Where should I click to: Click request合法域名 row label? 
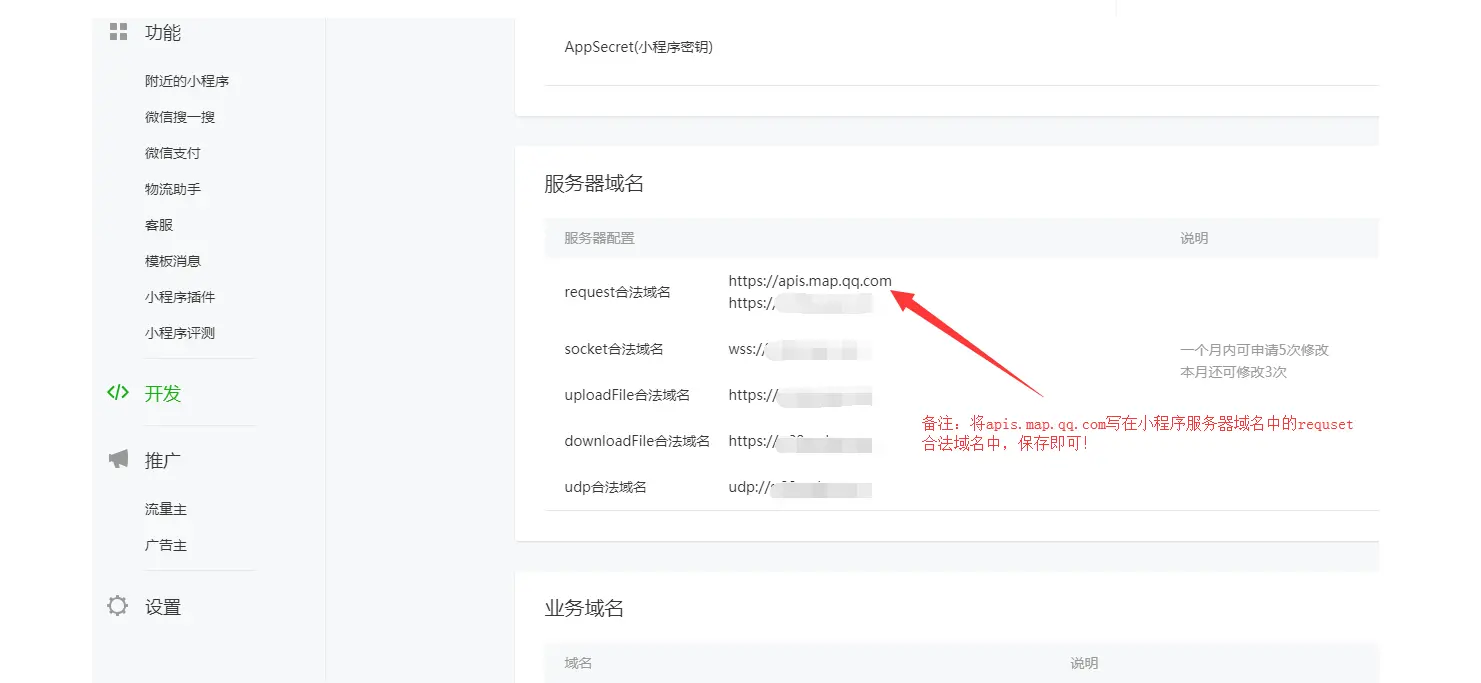click(617, 292)
